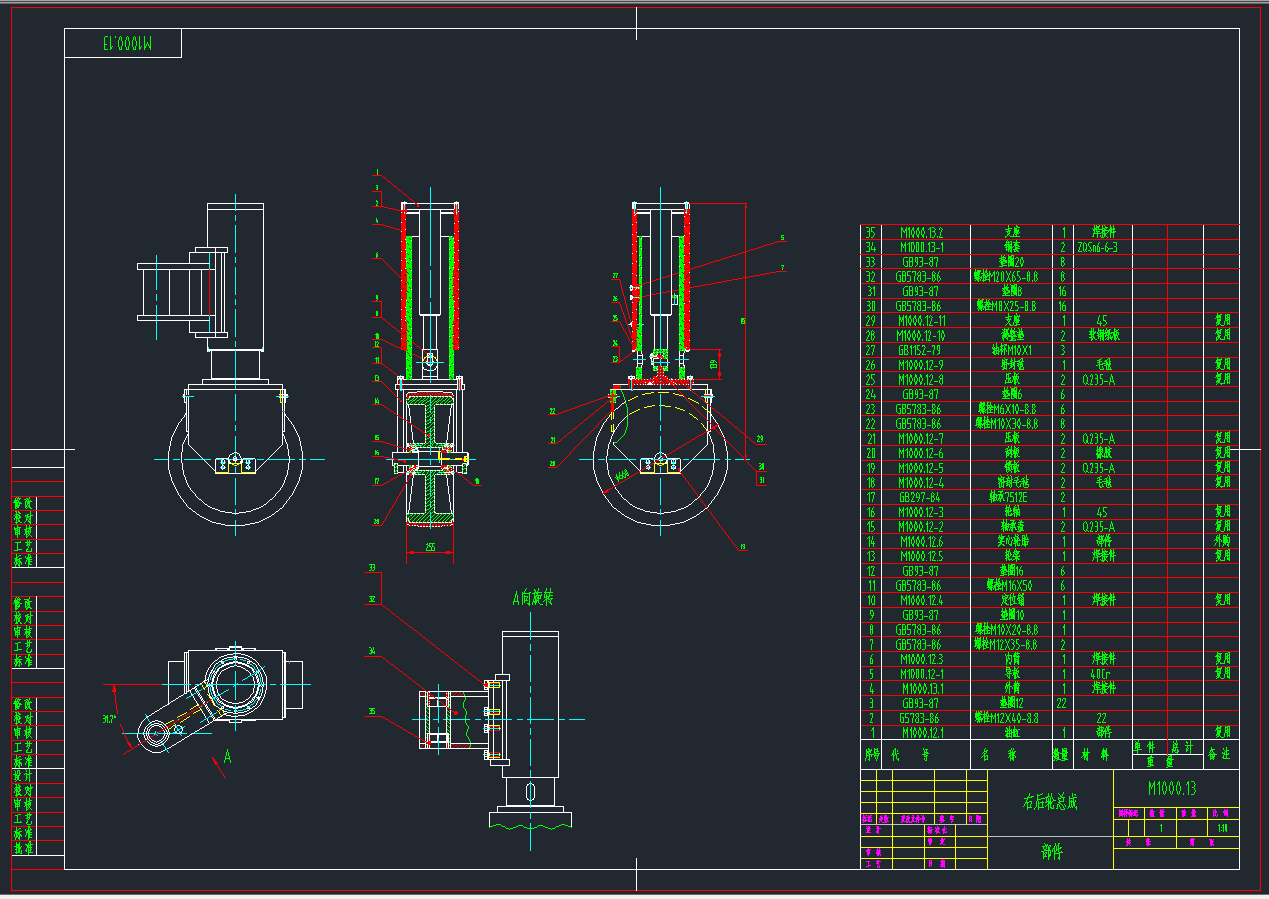Click the 255 width dimension text
This screenshot has width=1269, height=899.
tap(430, 547)
